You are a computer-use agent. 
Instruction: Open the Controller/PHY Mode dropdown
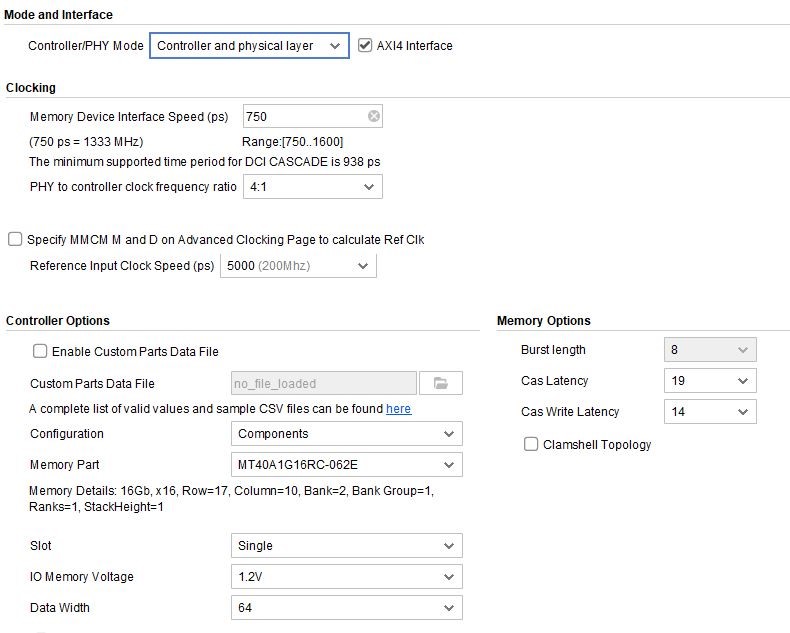click(249, 46)
